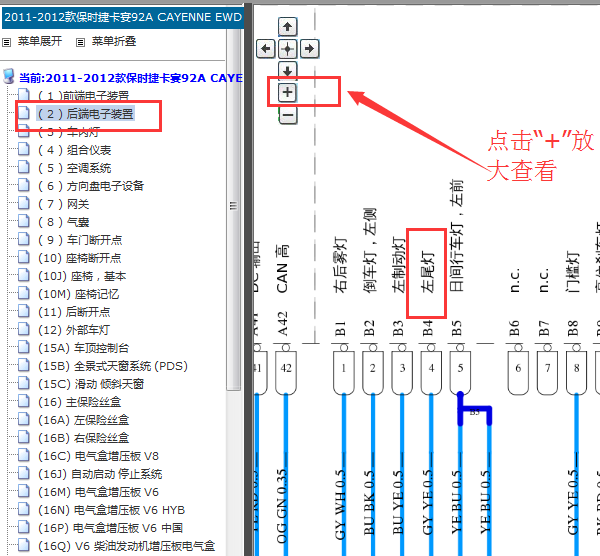Image resolution: width=600 pixels, height=556 pixels.
Task: Click the 左尾灯 label on the diagram
Action: coord(427,272)
